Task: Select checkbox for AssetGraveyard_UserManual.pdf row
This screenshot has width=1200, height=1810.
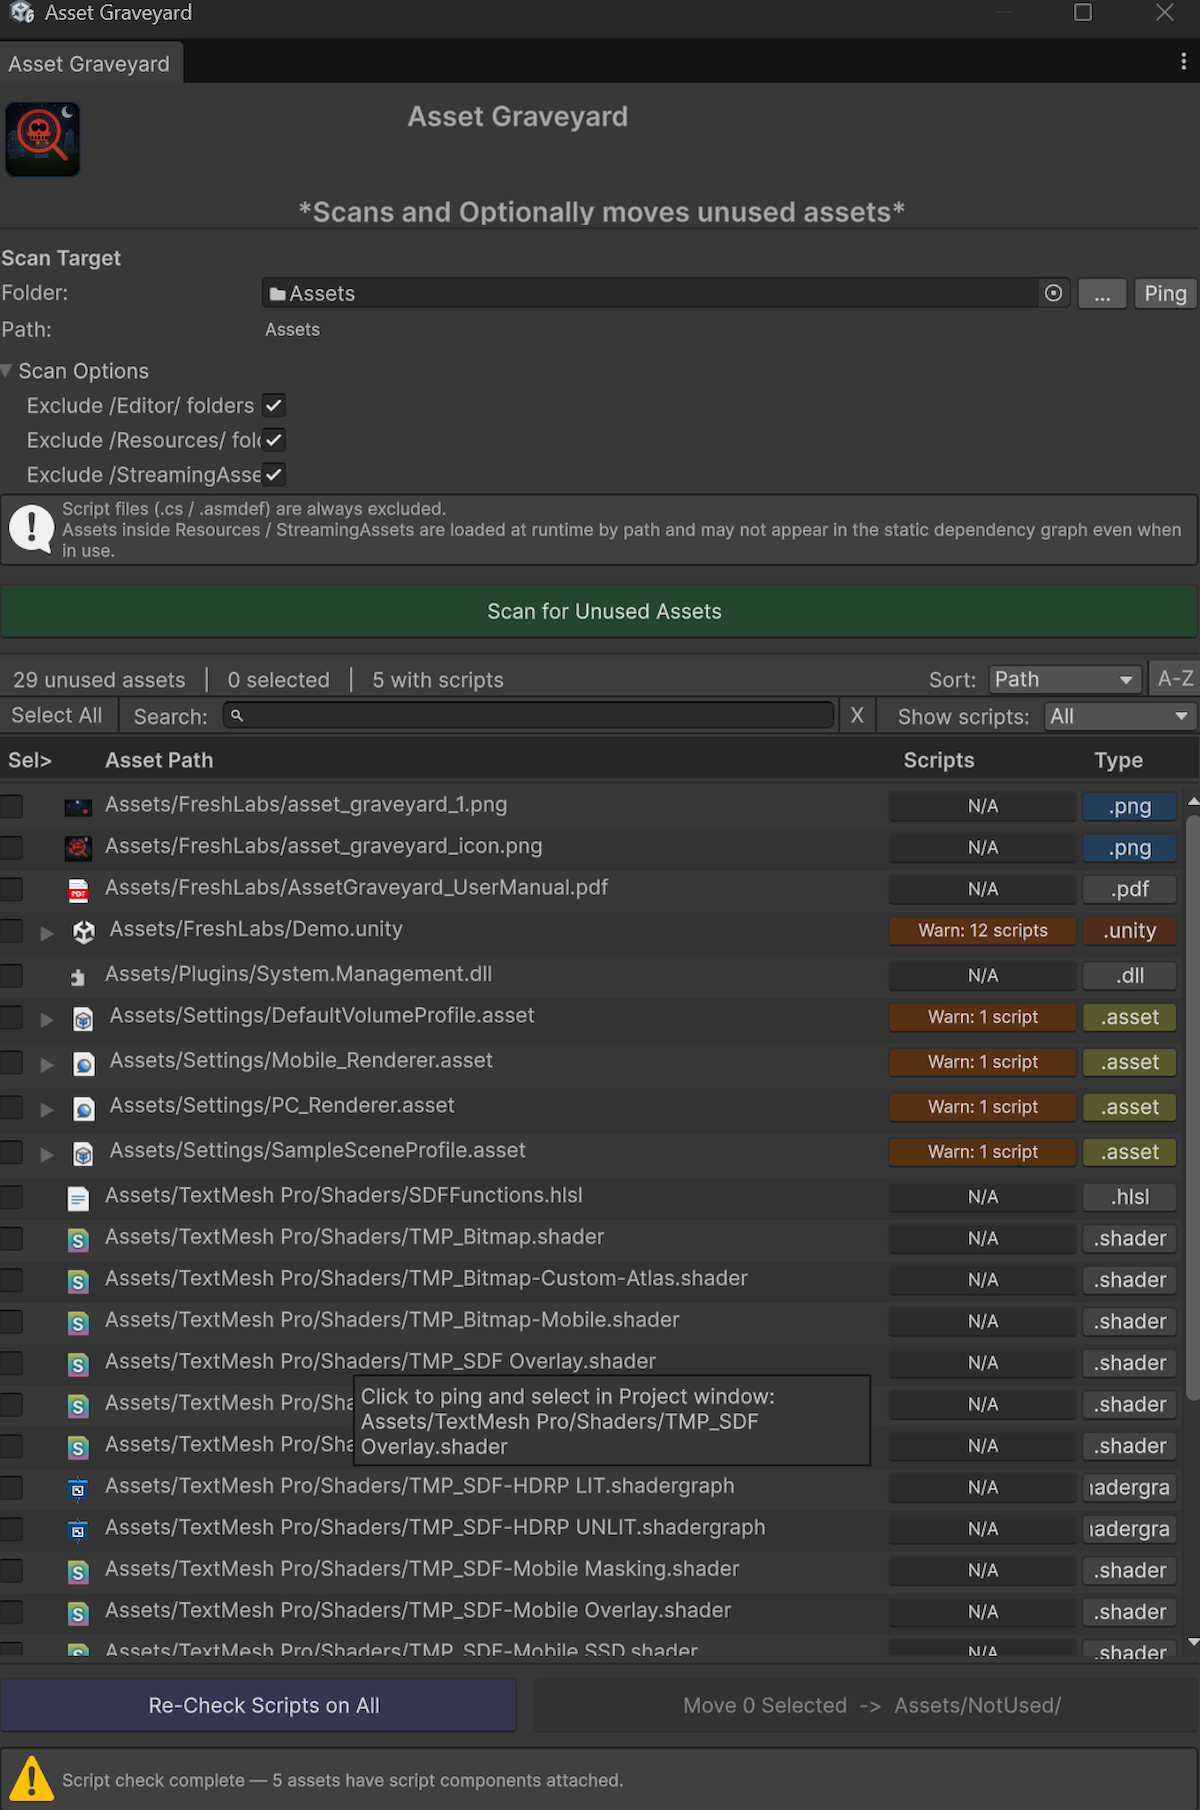Action: point(11,889)
